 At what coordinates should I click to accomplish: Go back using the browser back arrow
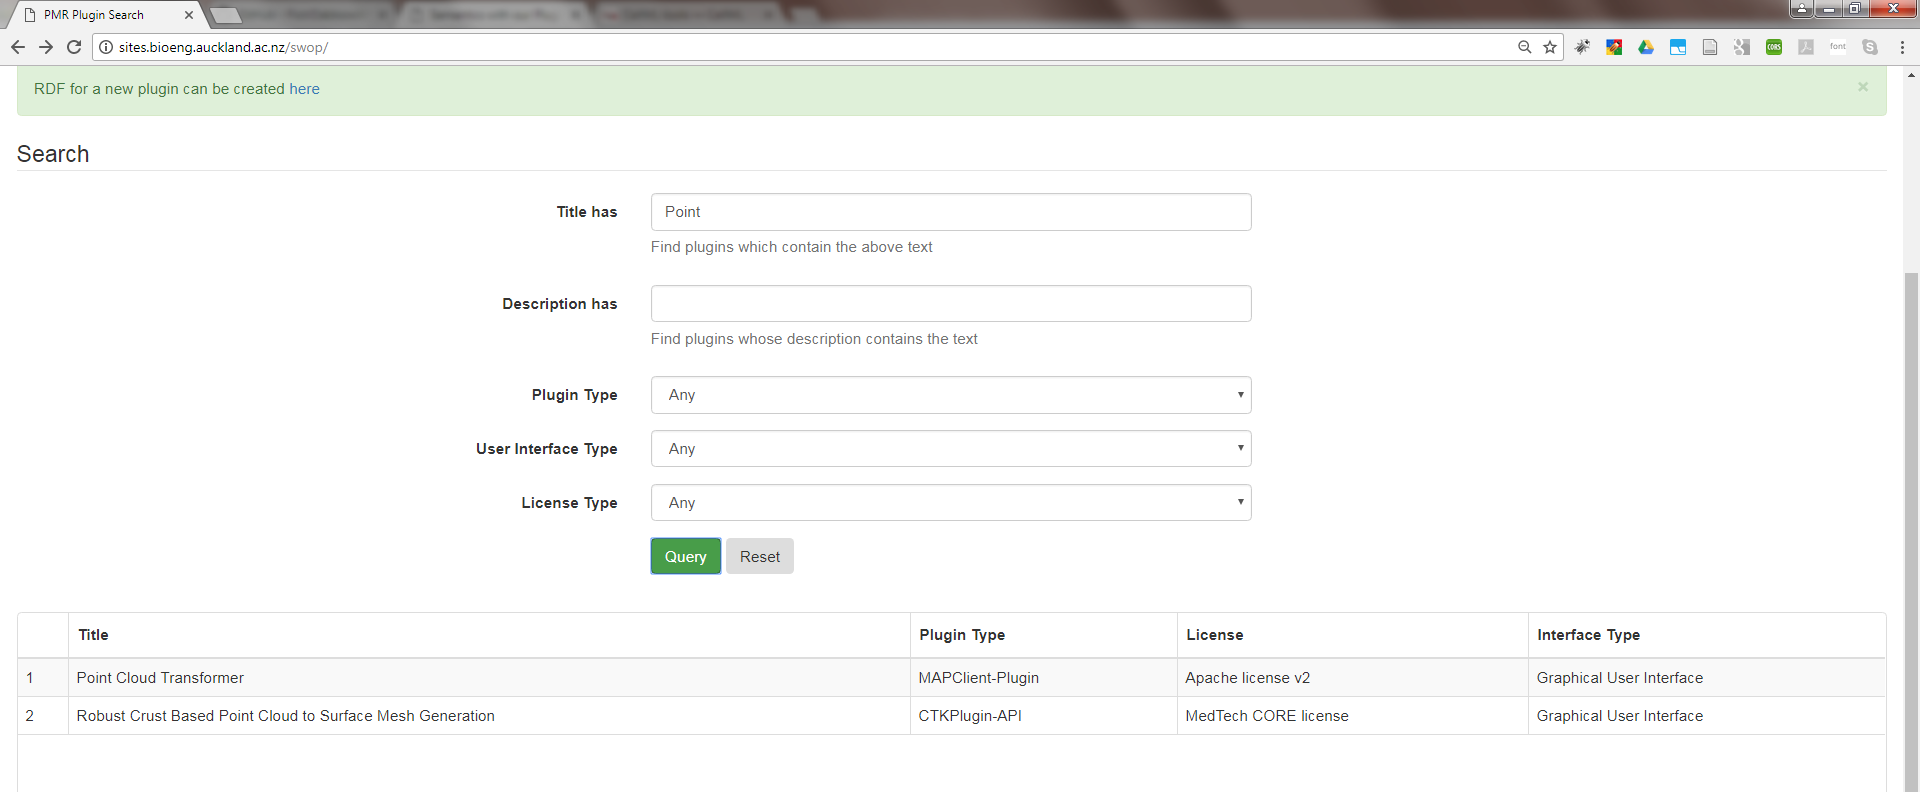[x=18, y=47]
